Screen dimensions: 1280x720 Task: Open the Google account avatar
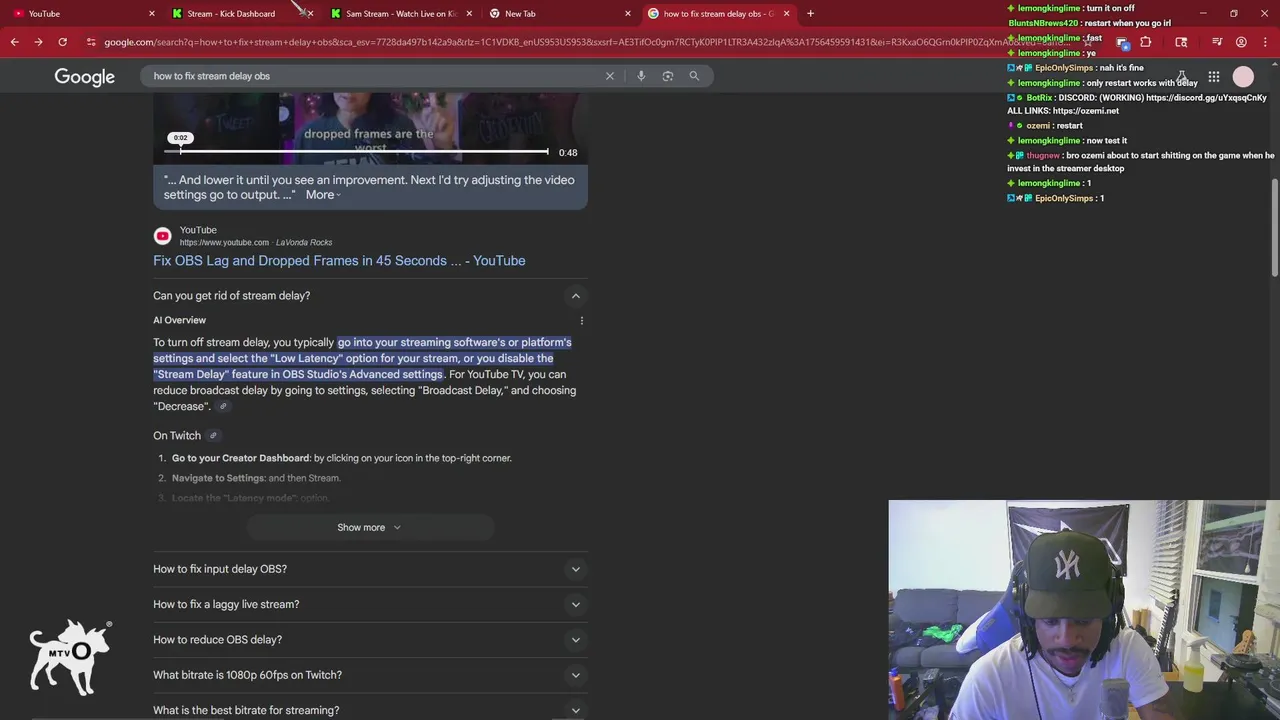tap(1243, 77)
